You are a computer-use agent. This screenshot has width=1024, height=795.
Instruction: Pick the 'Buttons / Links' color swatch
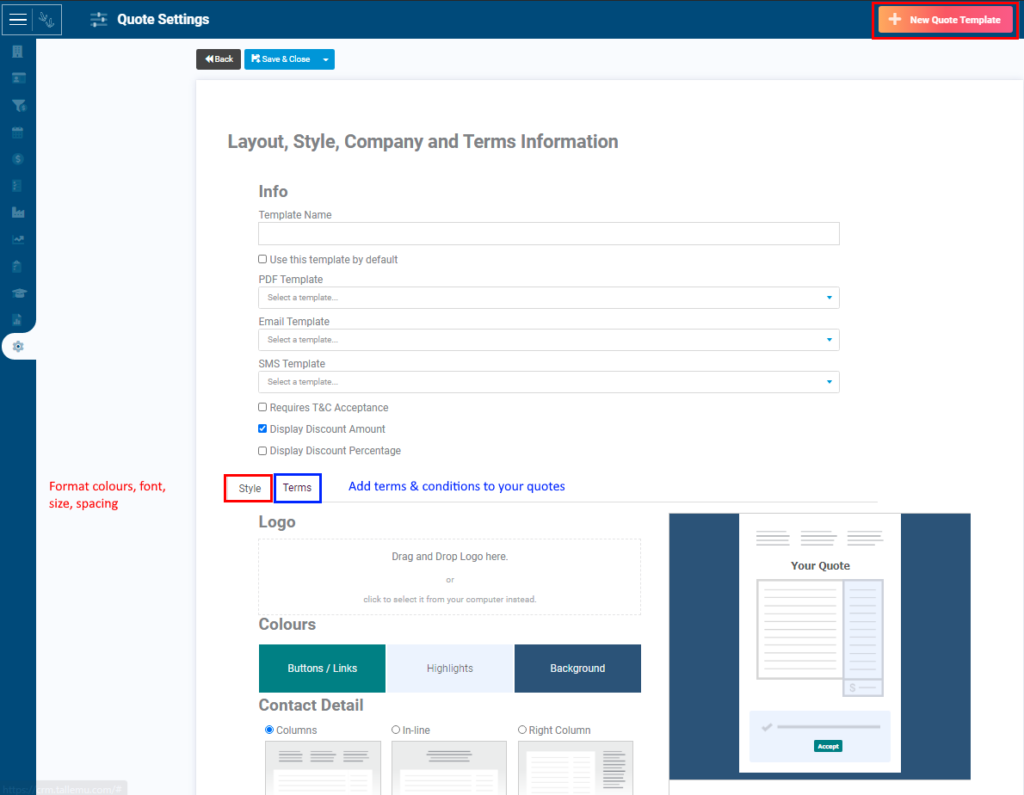click(321, 668)
